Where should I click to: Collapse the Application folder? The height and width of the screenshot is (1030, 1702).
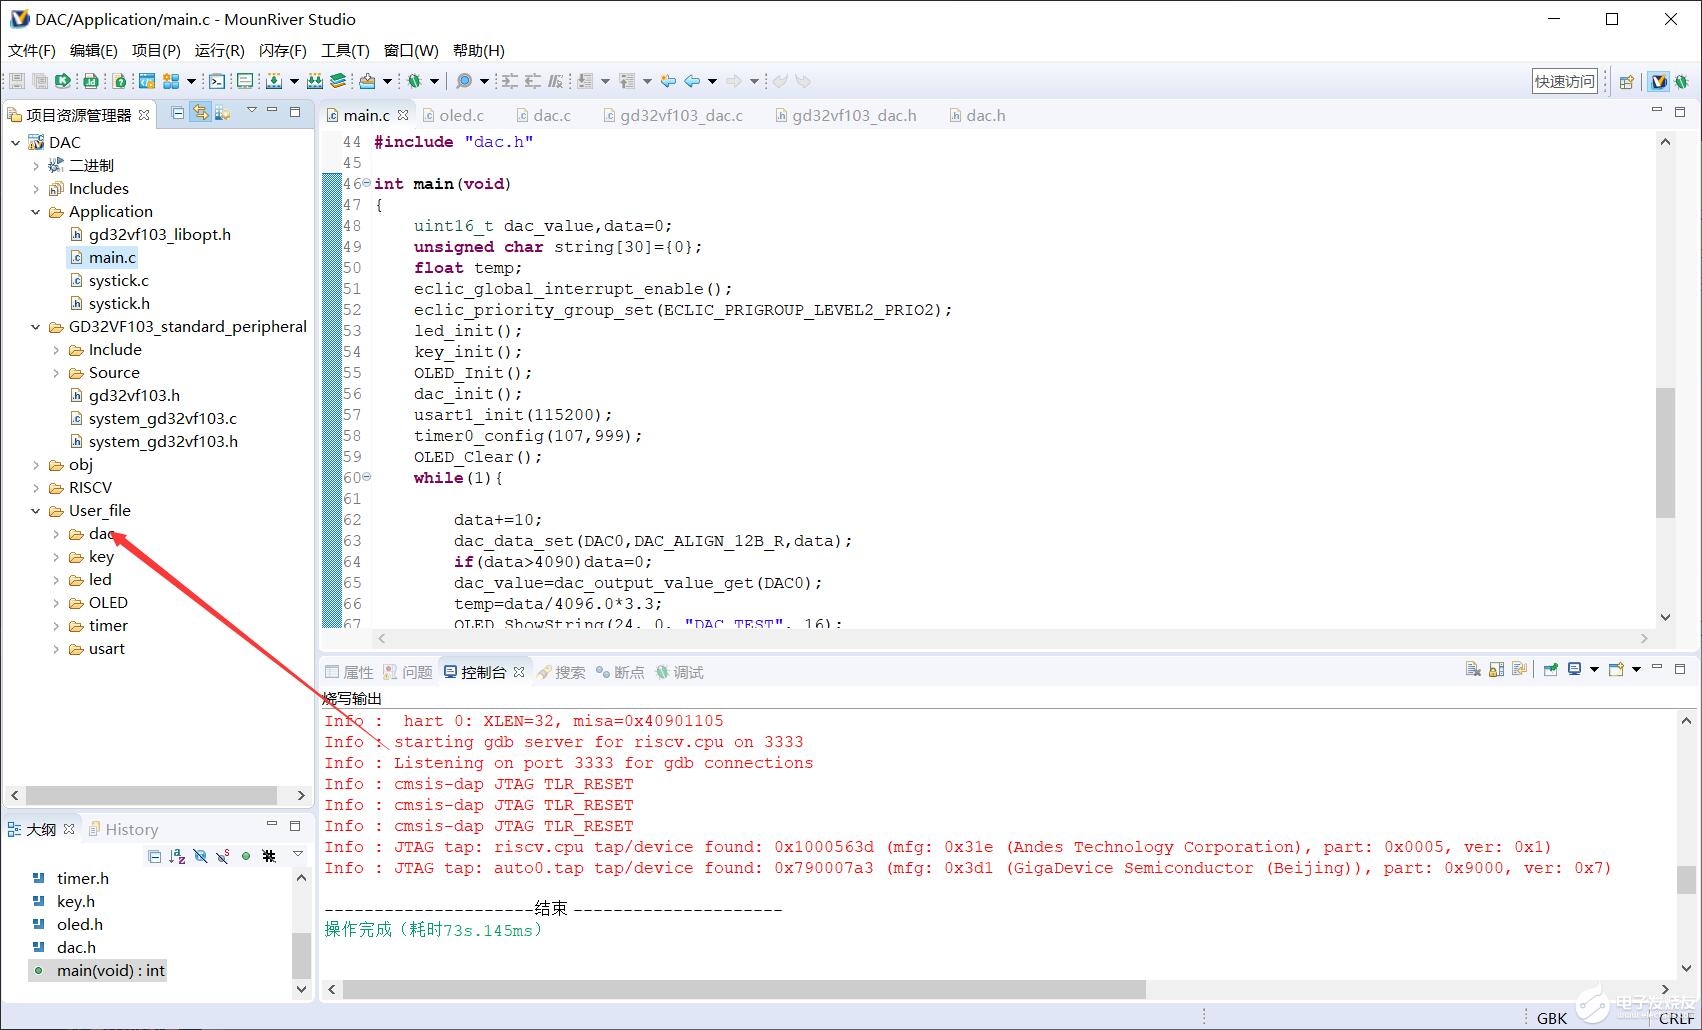tap(36, 212)
